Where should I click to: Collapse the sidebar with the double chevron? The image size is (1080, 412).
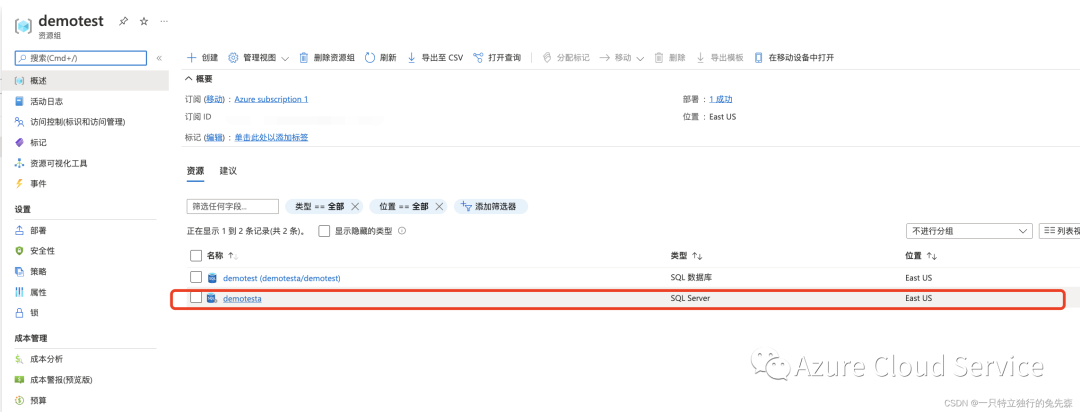pyautogui.click(x=159, y=58)
